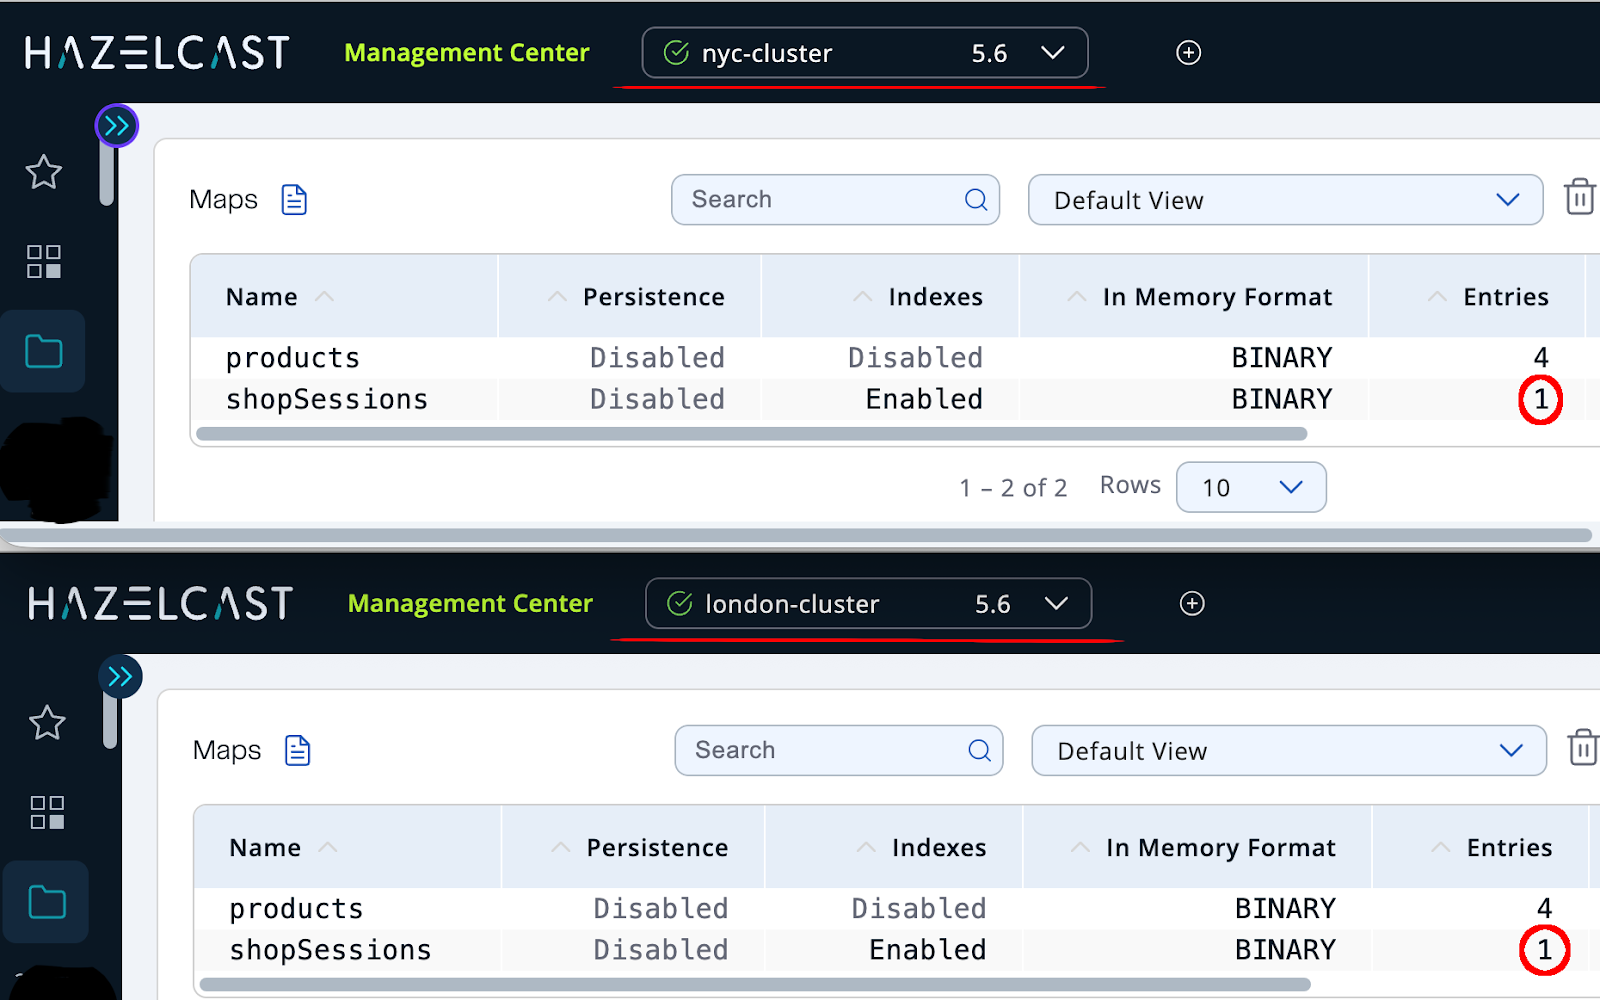Open Maps documentation icon in nyc-cluster panel
This screenshot has height=1000, width=1600.
click(x=294, y=200)
